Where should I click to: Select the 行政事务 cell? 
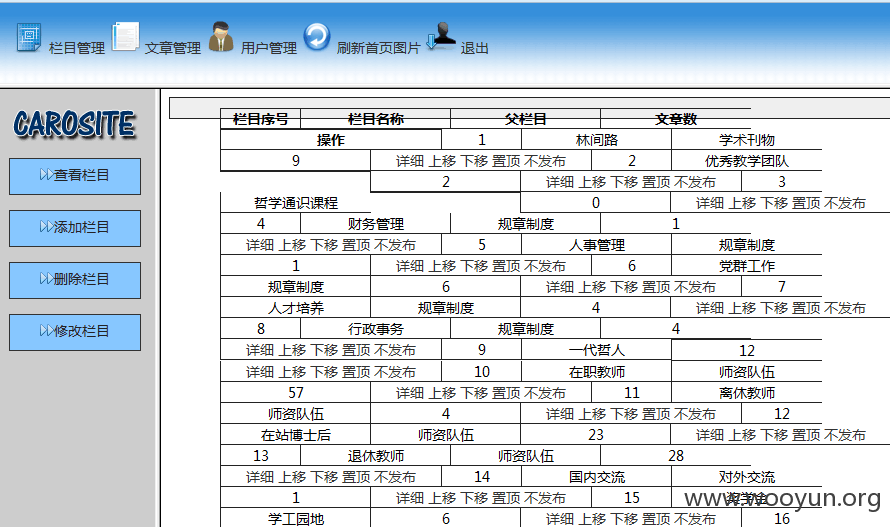tap(376, 329)
